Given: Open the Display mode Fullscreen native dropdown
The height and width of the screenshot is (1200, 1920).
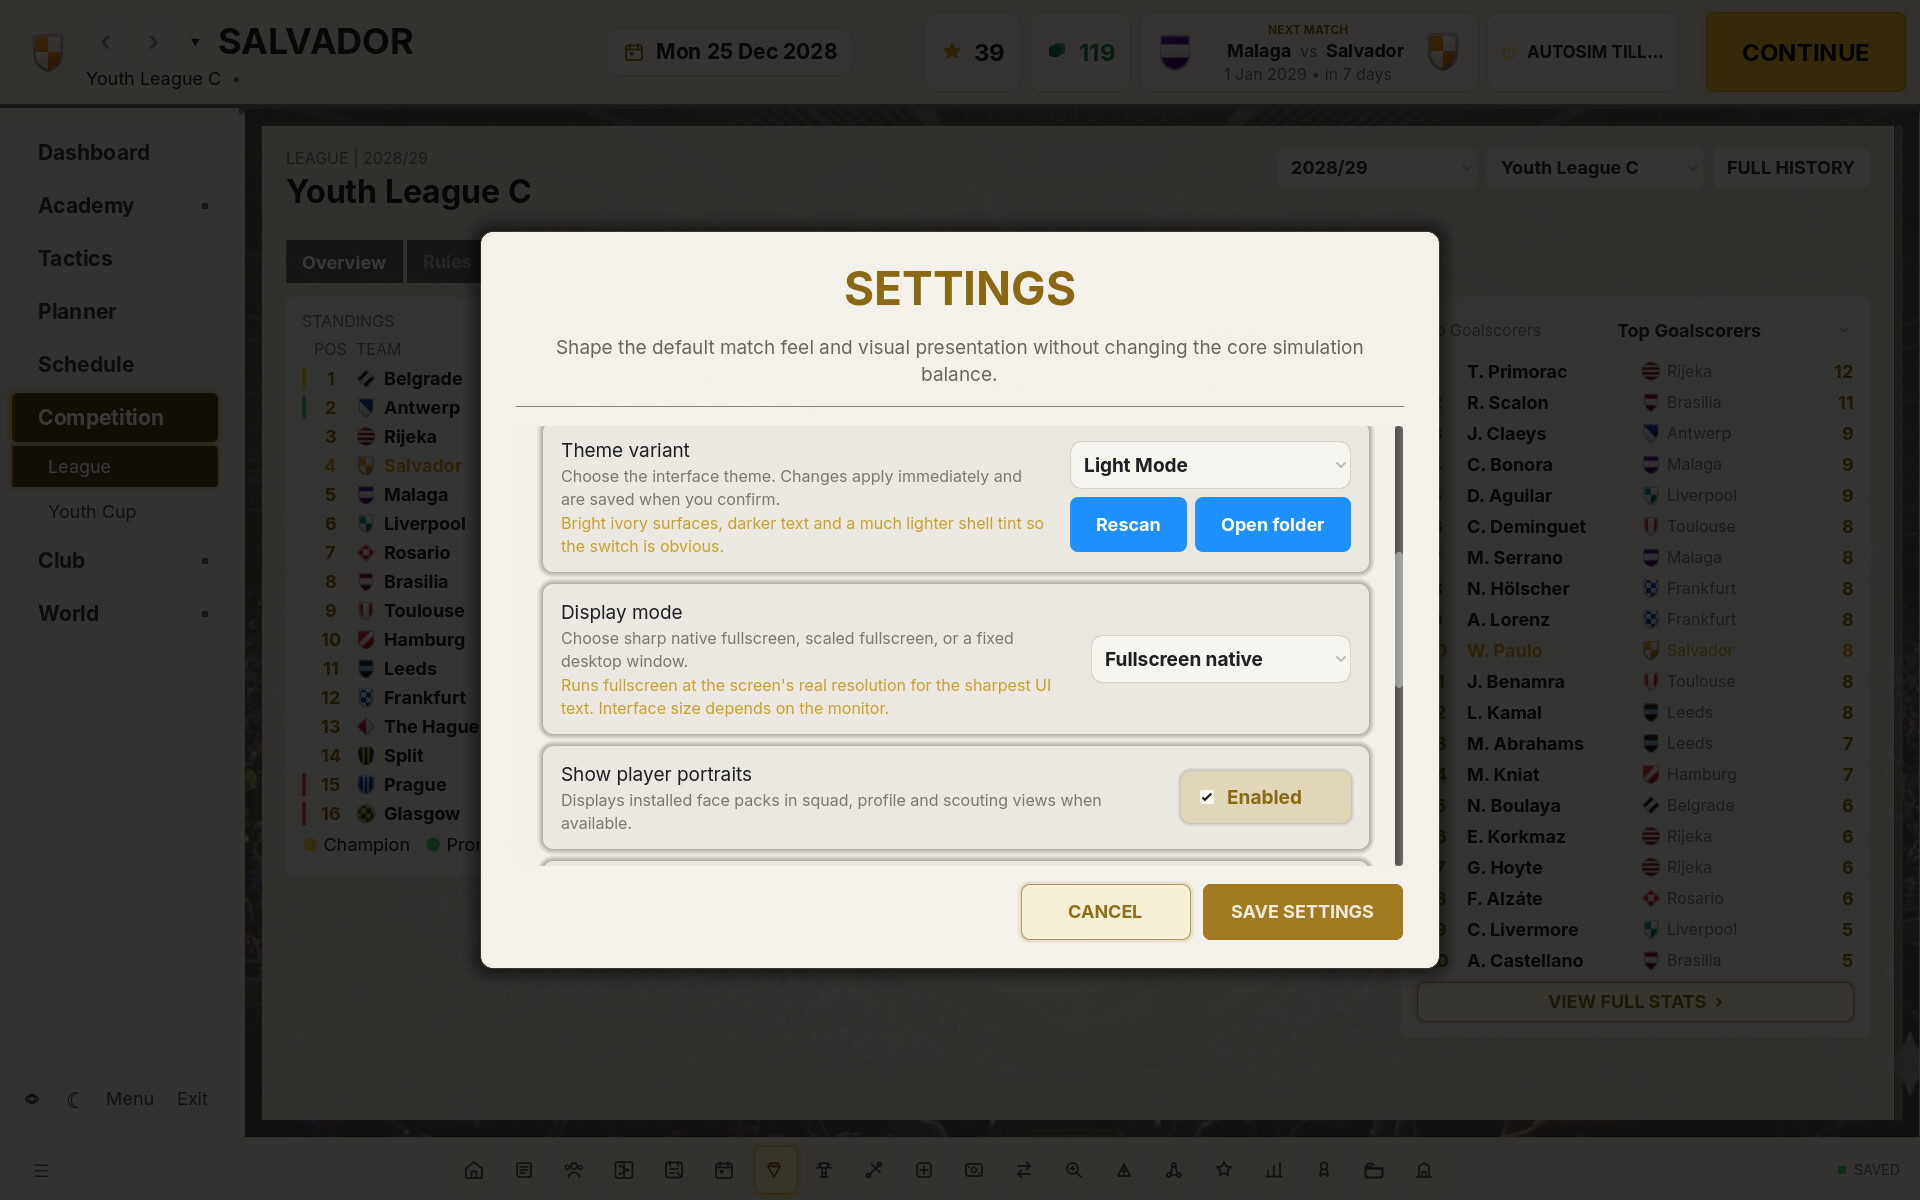Looking at the screenshot, I should (1220, 659).
